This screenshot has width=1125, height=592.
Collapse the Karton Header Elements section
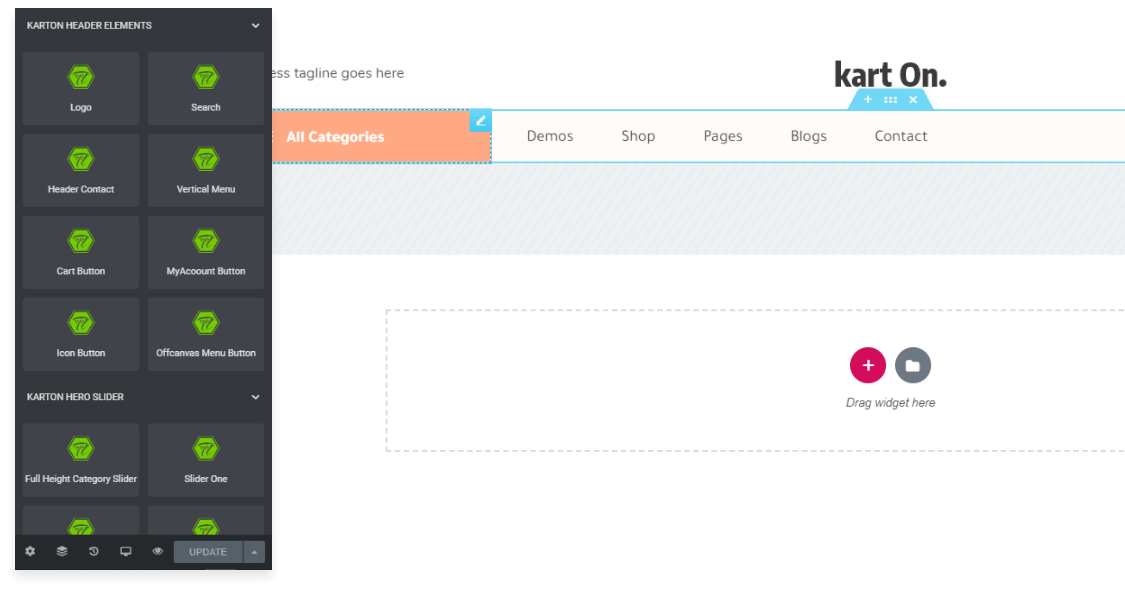coord(255,26)
